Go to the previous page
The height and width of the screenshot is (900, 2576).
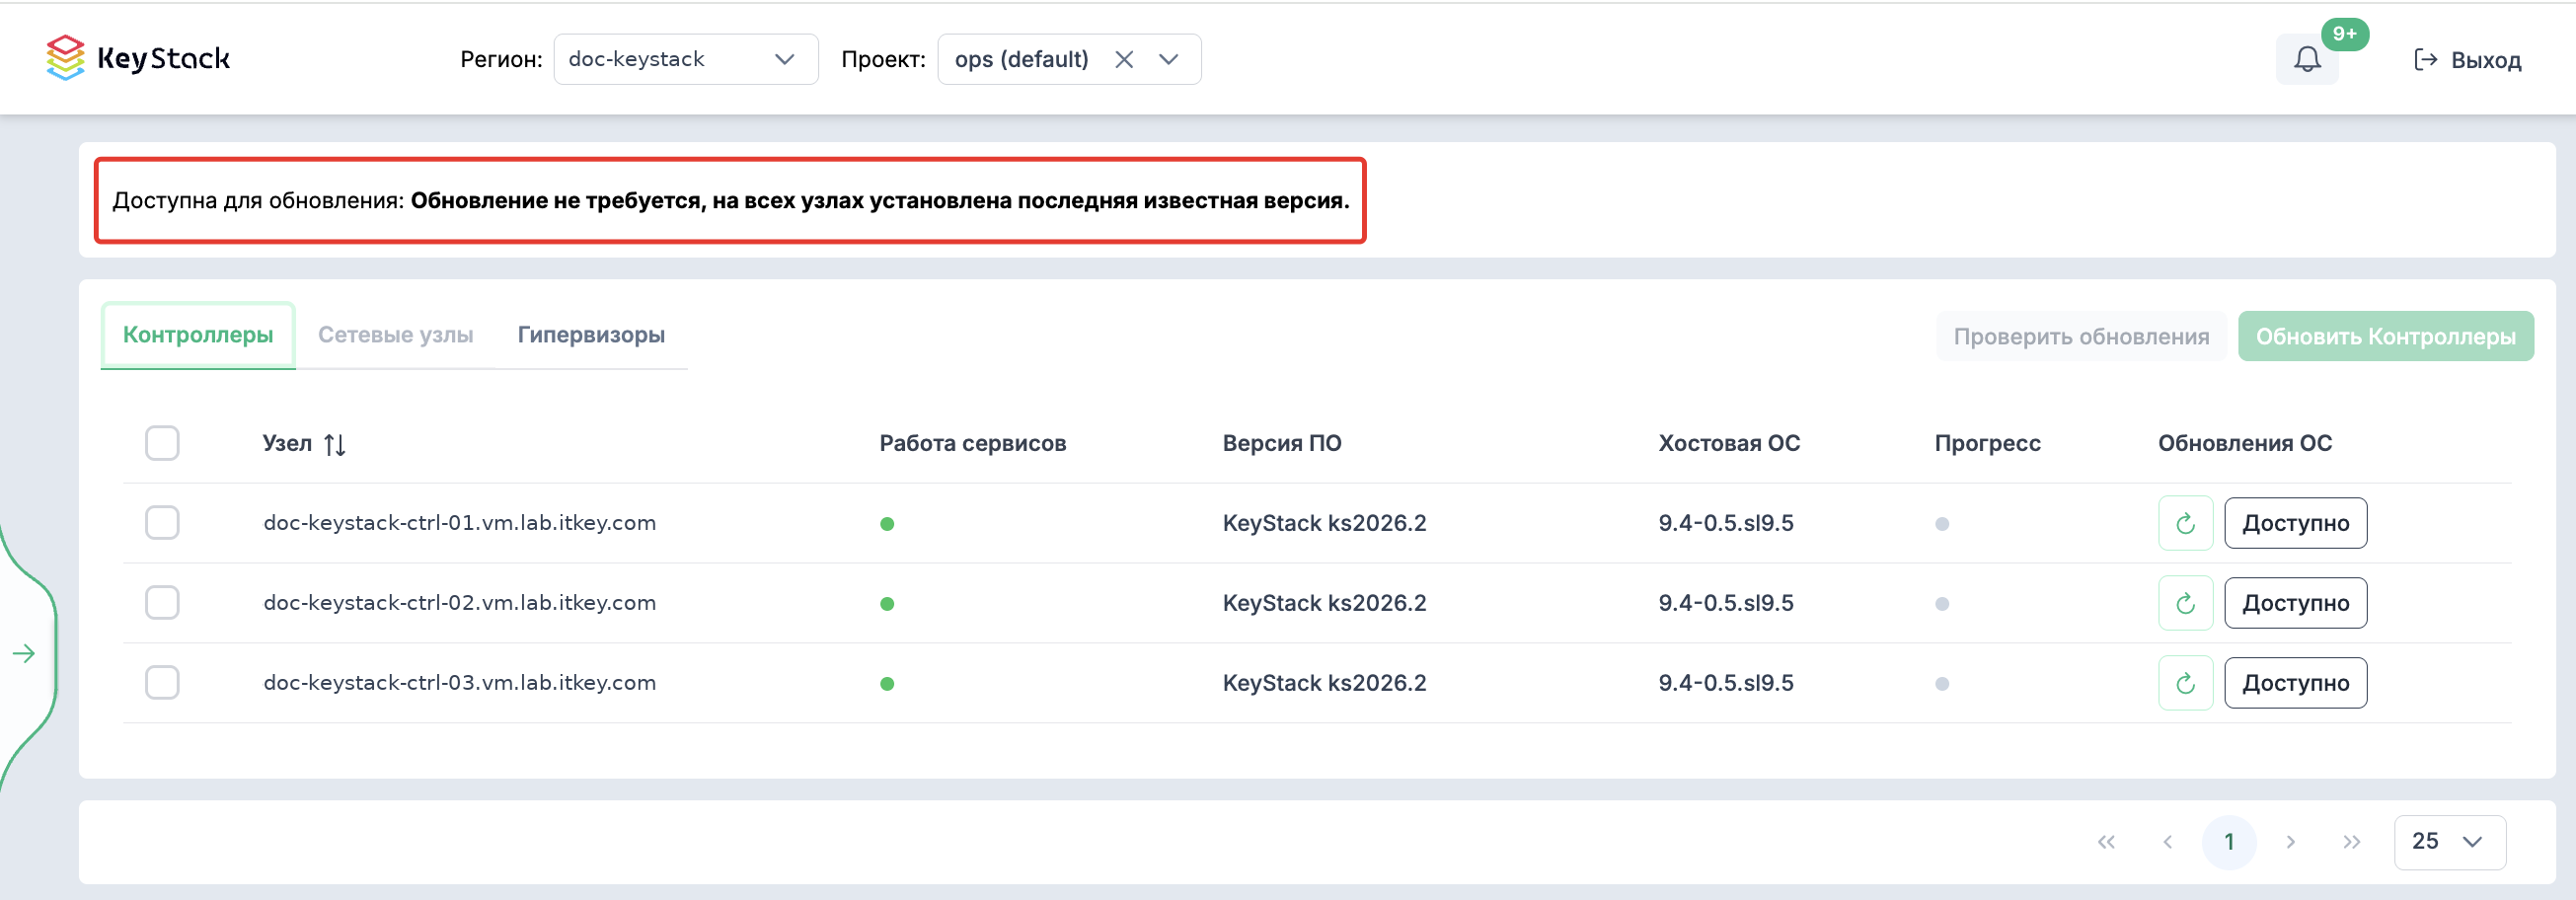[2167, 842]
